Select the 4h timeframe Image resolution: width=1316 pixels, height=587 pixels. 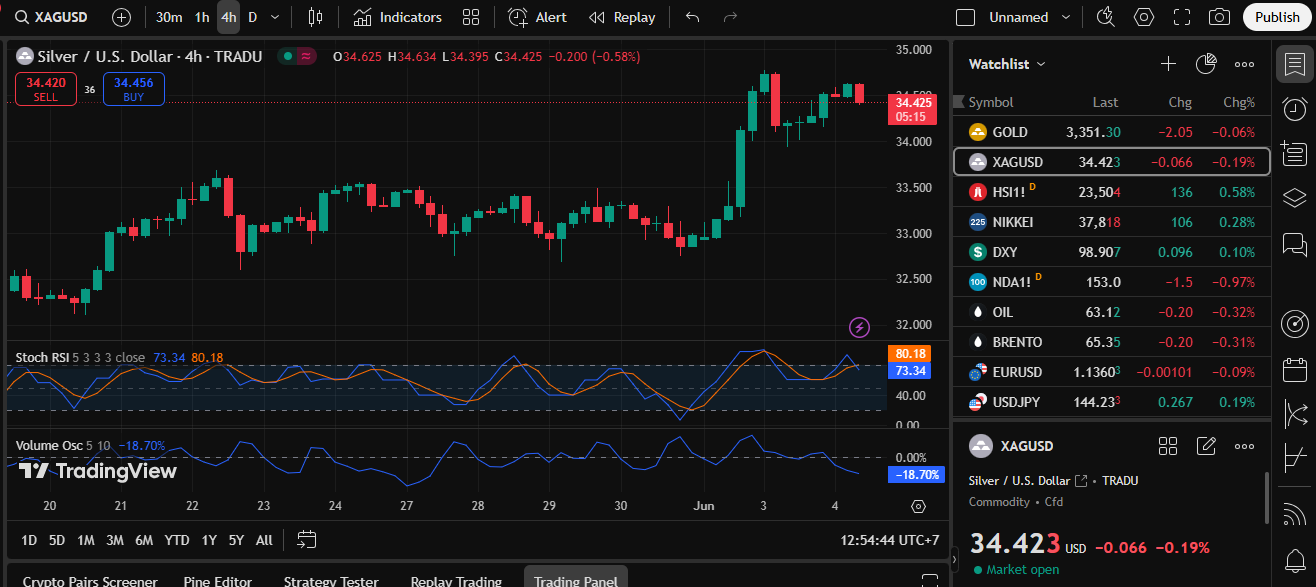pos(228,17)
